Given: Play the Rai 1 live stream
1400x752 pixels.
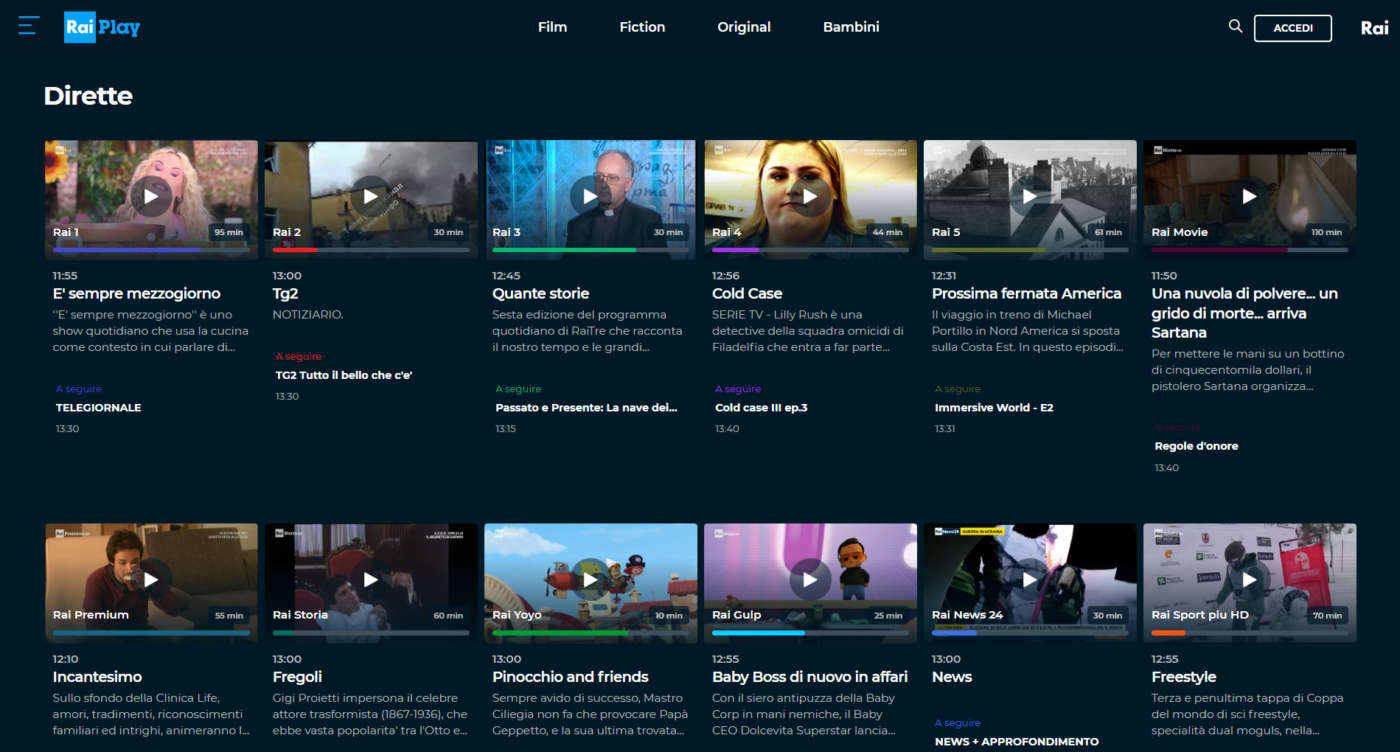Looking at the screenshot, I should pos(151,196).
